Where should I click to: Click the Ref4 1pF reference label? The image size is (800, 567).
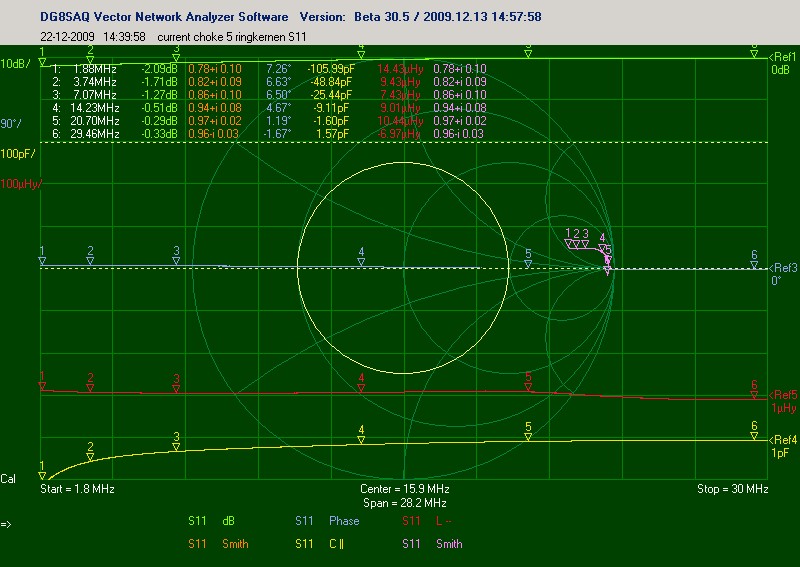(783, 446)
